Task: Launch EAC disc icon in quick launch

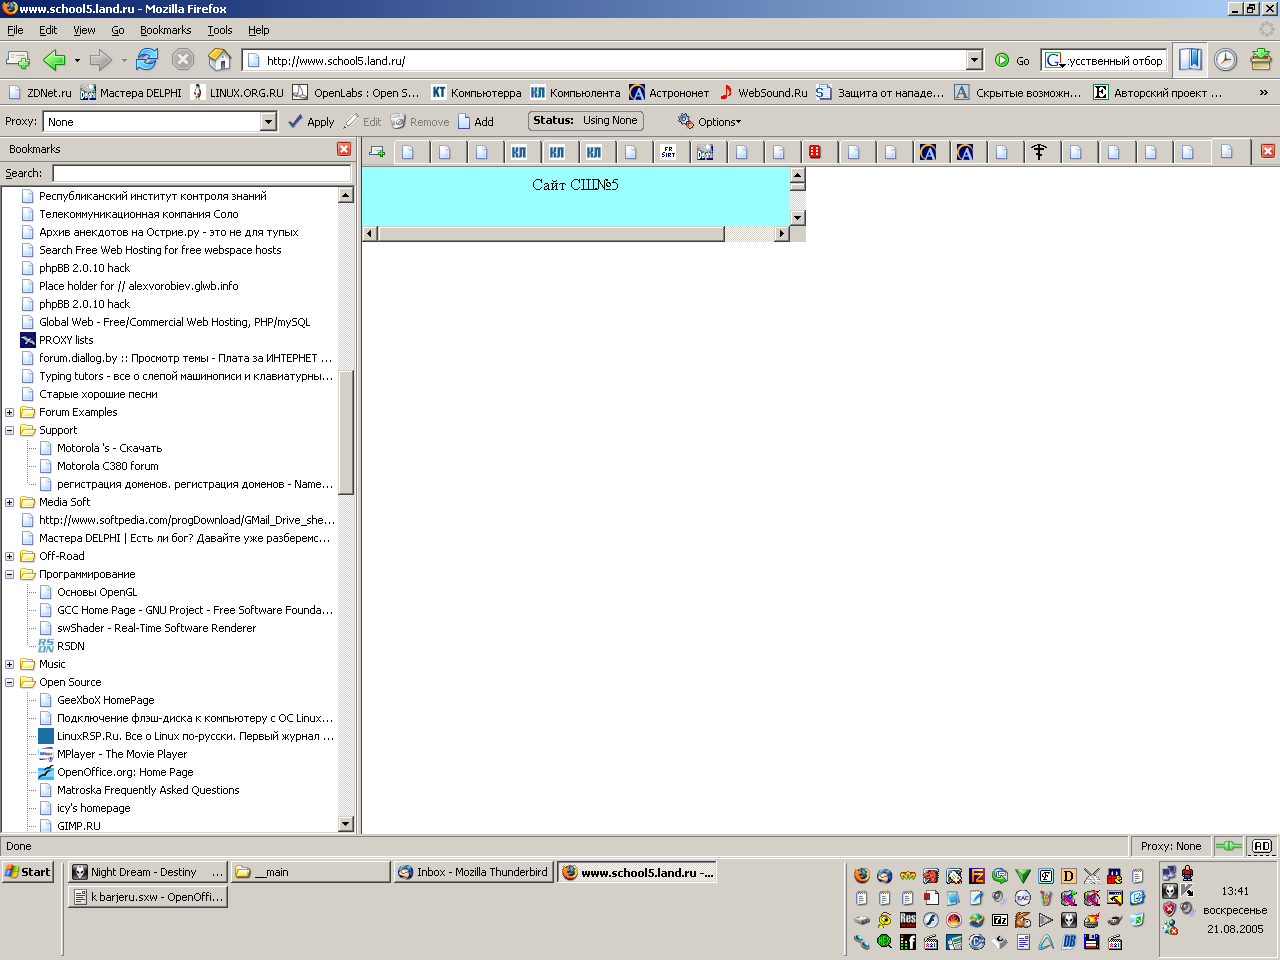Action: (1023, 898)
